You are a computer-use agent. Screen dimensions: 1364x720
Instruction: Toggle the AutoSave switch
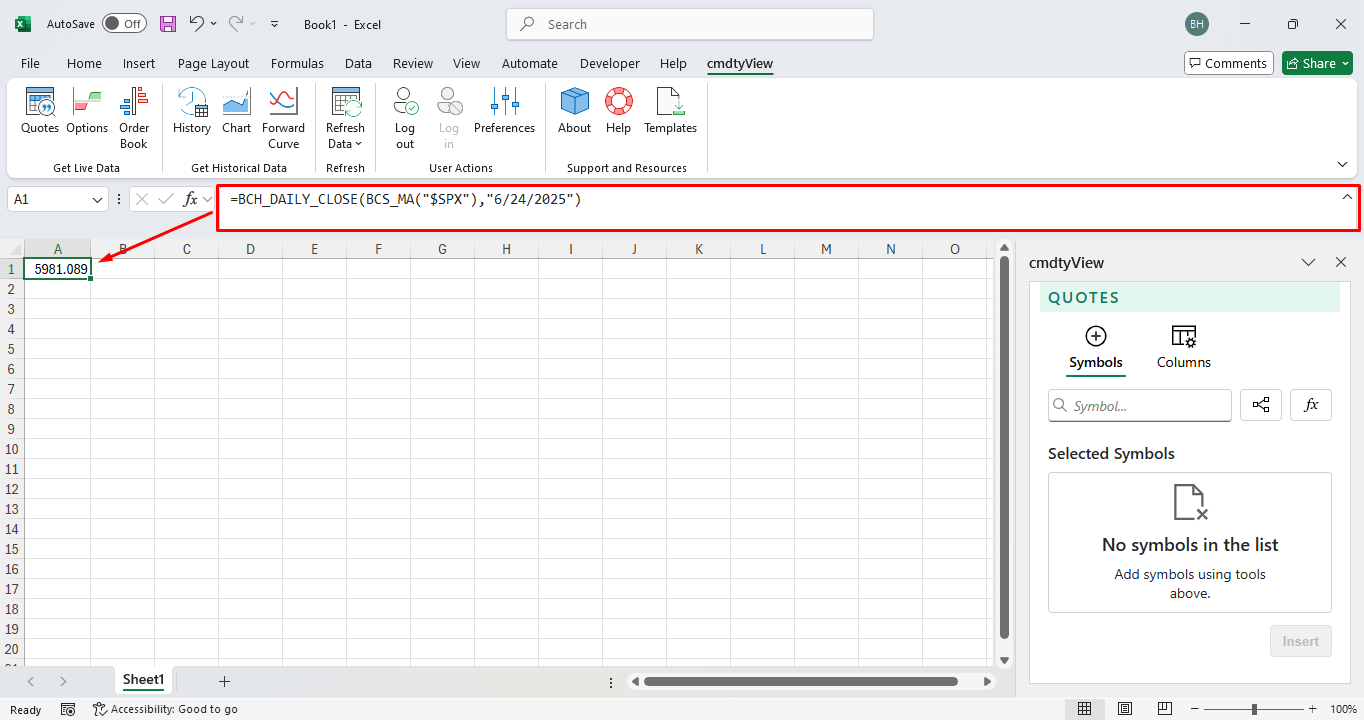pos(124,24)
